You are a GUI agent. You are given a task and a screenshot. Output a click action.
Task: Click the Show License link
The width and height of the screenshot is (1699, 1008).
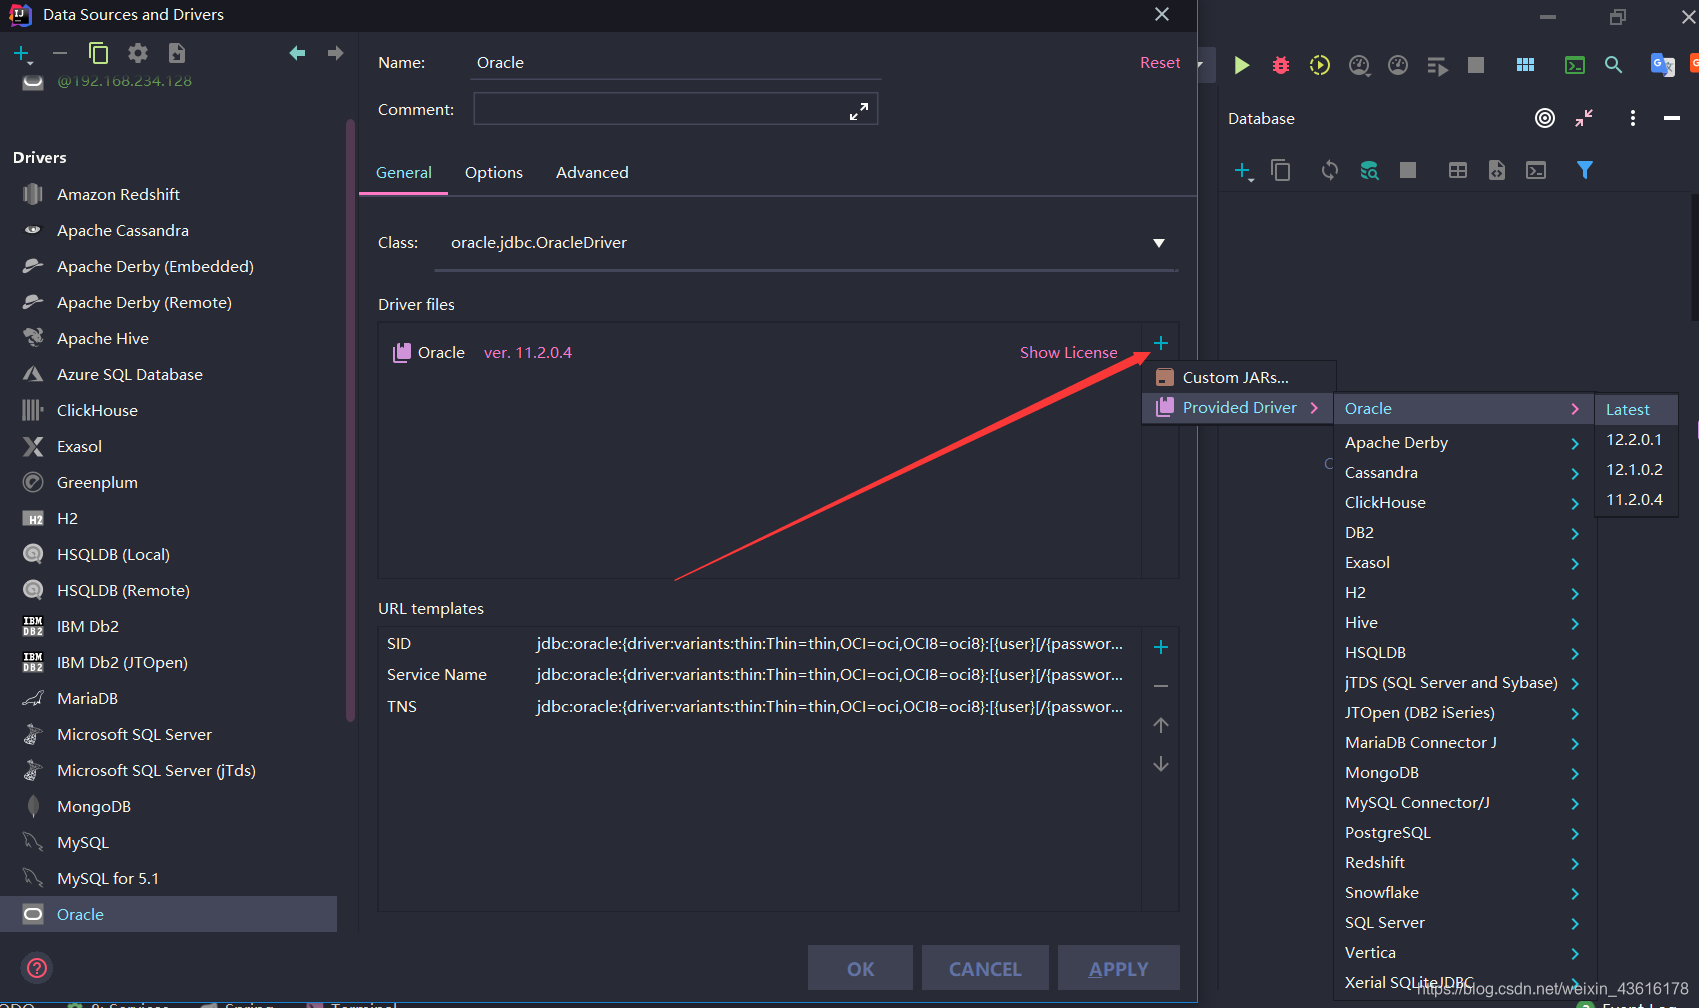point(1068,353)
